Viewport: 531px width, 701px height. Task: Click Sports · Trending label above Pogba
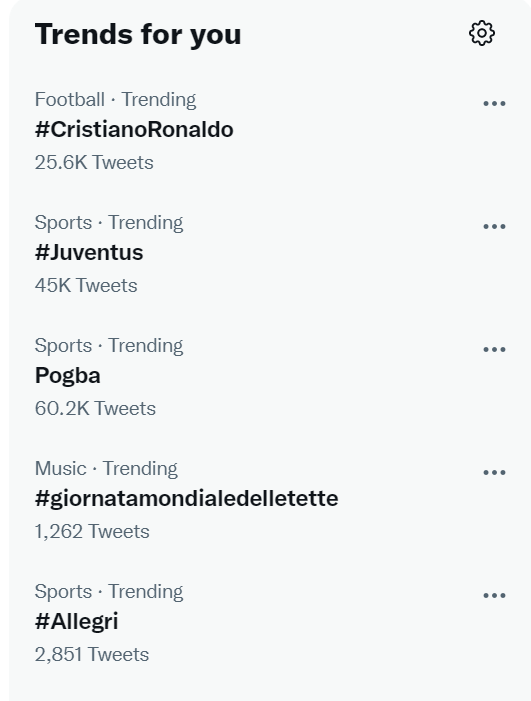(x=109, y=346)
